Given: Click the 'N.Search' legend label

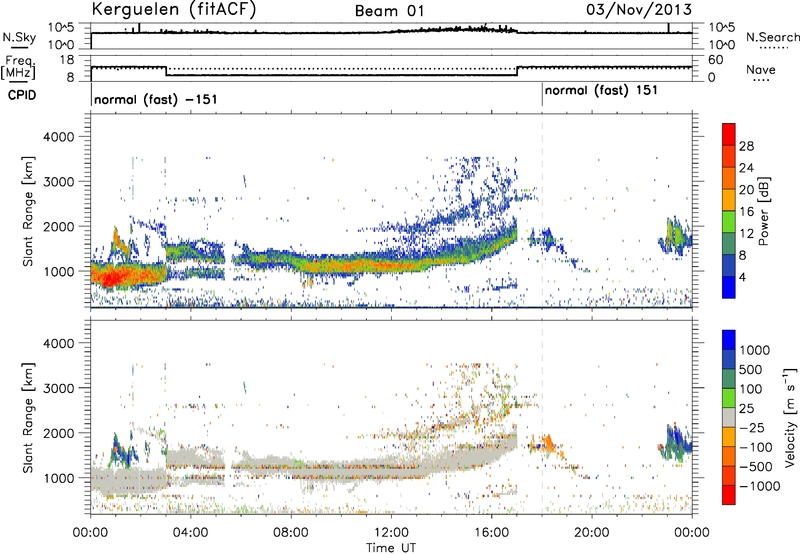Looking at the screenshot, I should tap(772, 37).
